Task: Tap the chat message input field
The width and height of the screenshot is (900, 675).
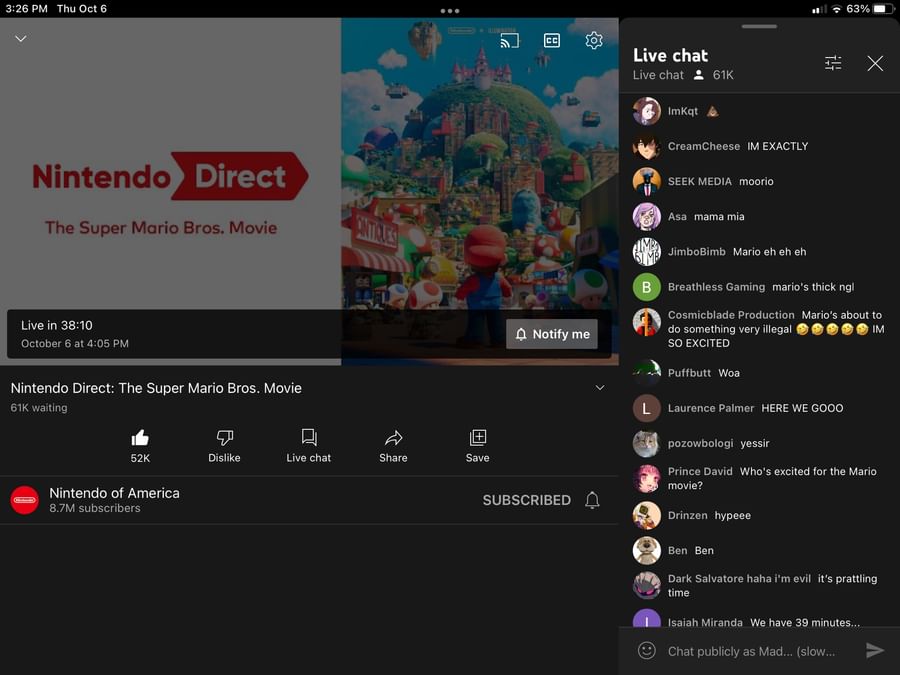Action: click(x=752, y=651)
